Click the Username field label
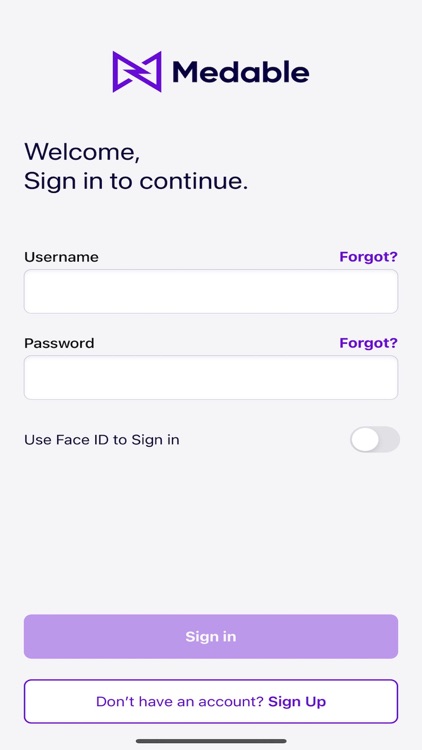The image size is (422, 750). tap(61, 257)
